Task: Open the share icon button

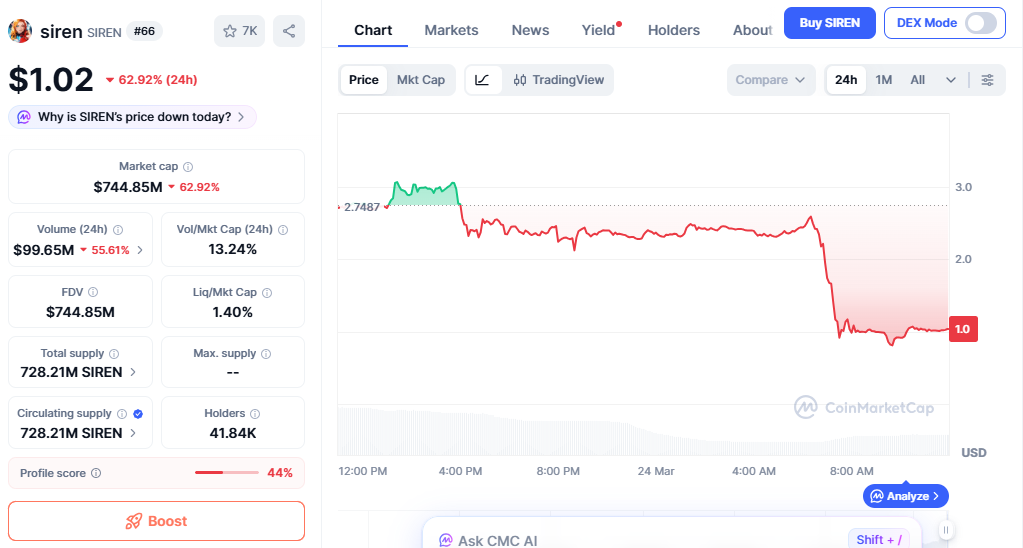Action: pyautogui.click(x=289, y=31)
